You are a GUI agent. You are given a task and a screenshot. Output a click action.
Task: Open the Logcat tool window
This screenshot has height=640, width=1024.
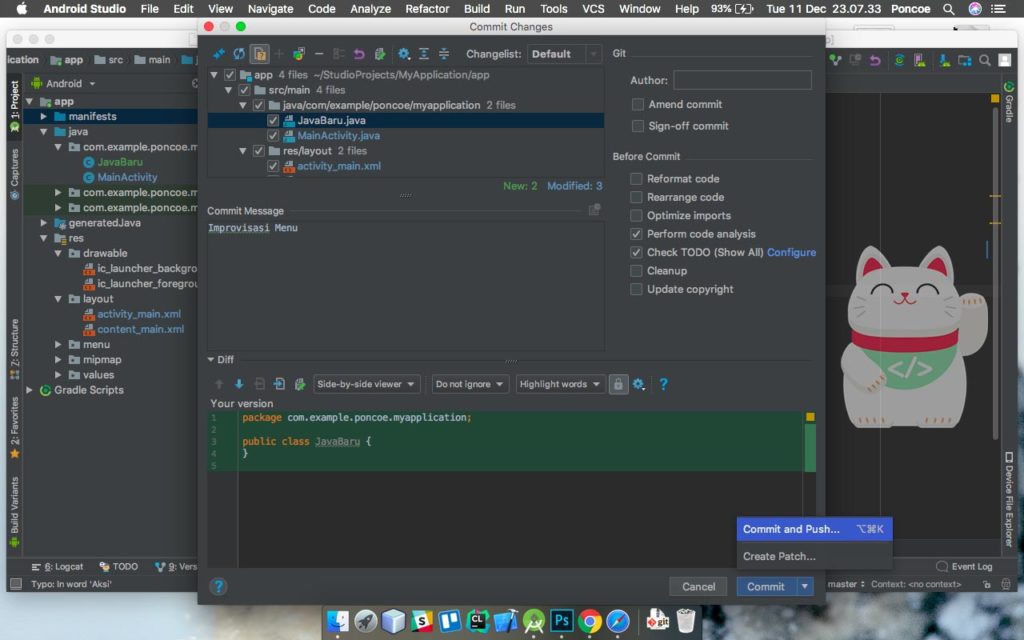click(57, 566)
